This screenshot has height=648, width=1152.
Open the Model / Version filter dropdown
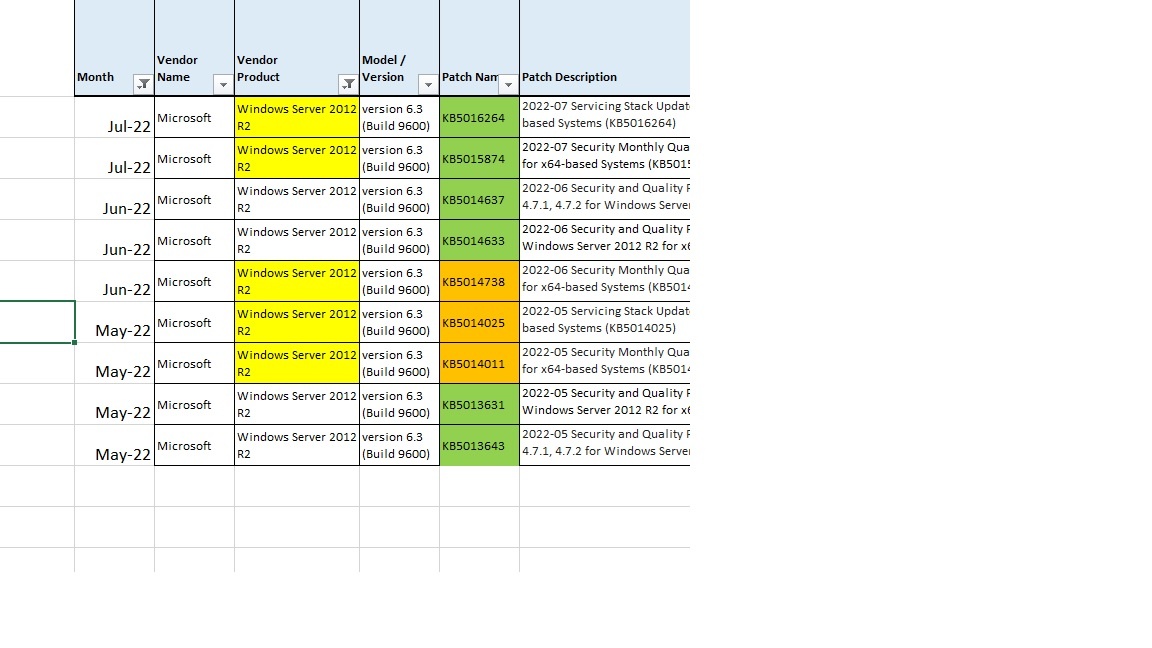(428, 84)
